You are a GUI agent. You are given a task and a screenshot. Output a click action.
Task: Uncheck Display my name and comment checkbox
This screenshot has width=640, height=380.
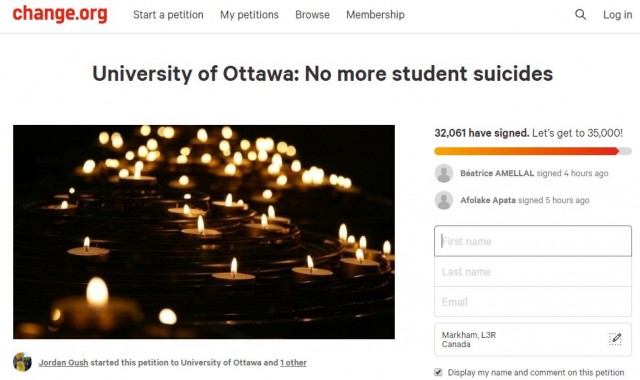pyautogui.click(x=438, y=372)
